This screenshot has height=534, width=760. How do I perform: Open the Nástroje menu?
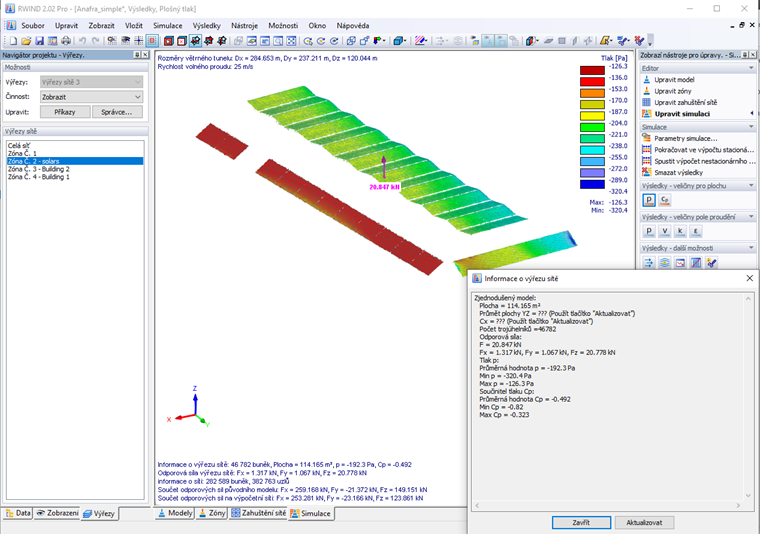tap(244, 26)
